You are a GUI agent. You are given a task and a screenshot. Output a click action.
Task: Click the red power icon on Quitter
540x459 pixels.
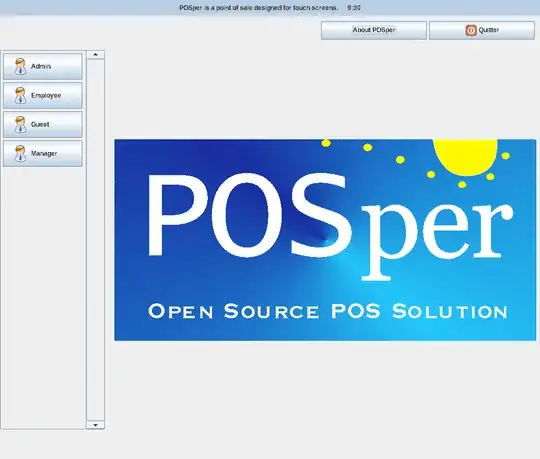coord(471,30)
